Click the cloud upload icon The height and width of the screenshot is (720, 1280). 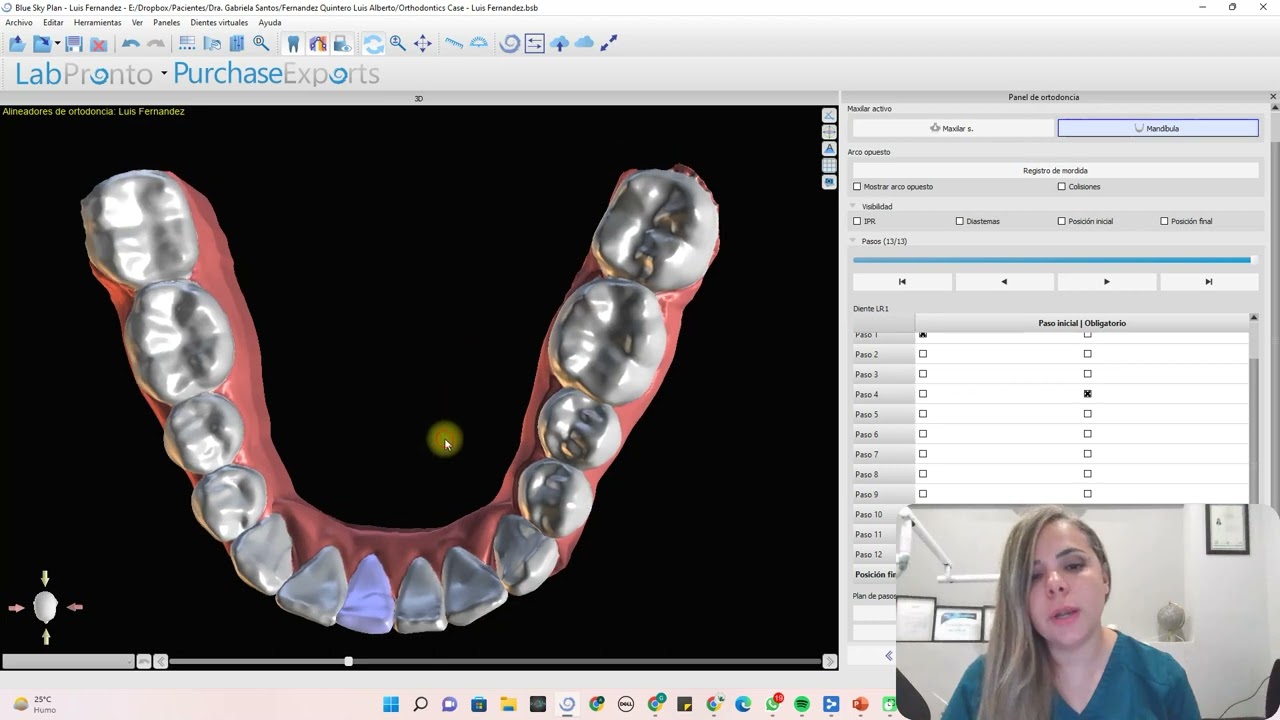[559, 43]
